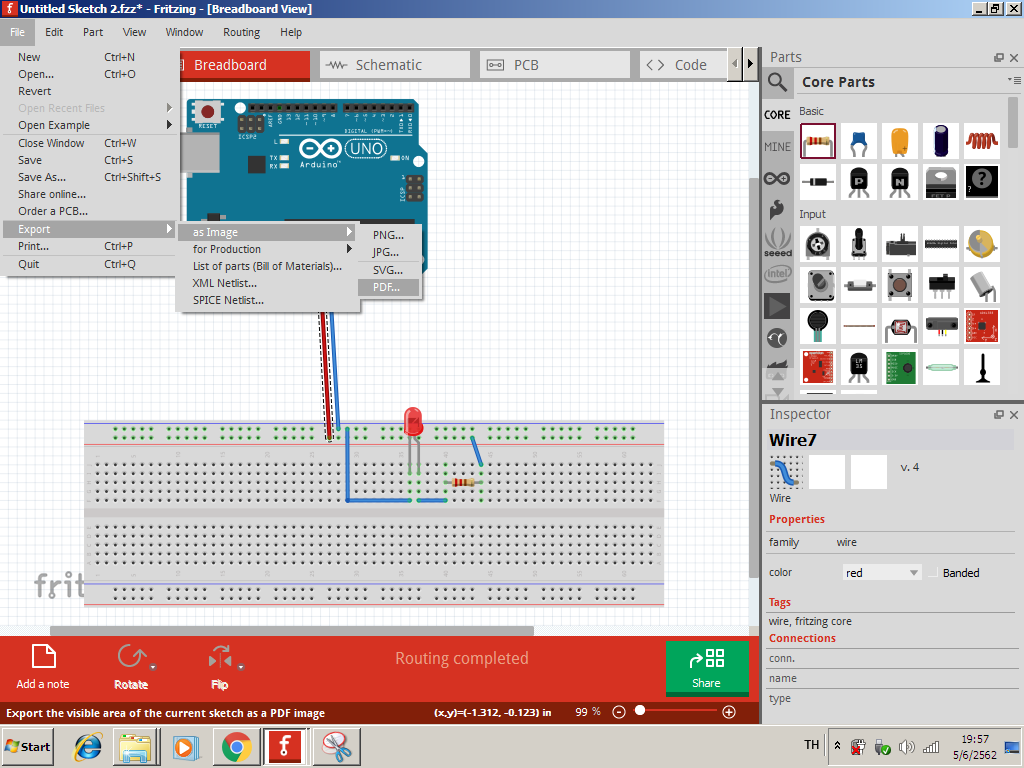The width and height of the screenshot is (1024, 768).
Task: Select the resistor on the breadboard
Action: [x=463, y=483]
